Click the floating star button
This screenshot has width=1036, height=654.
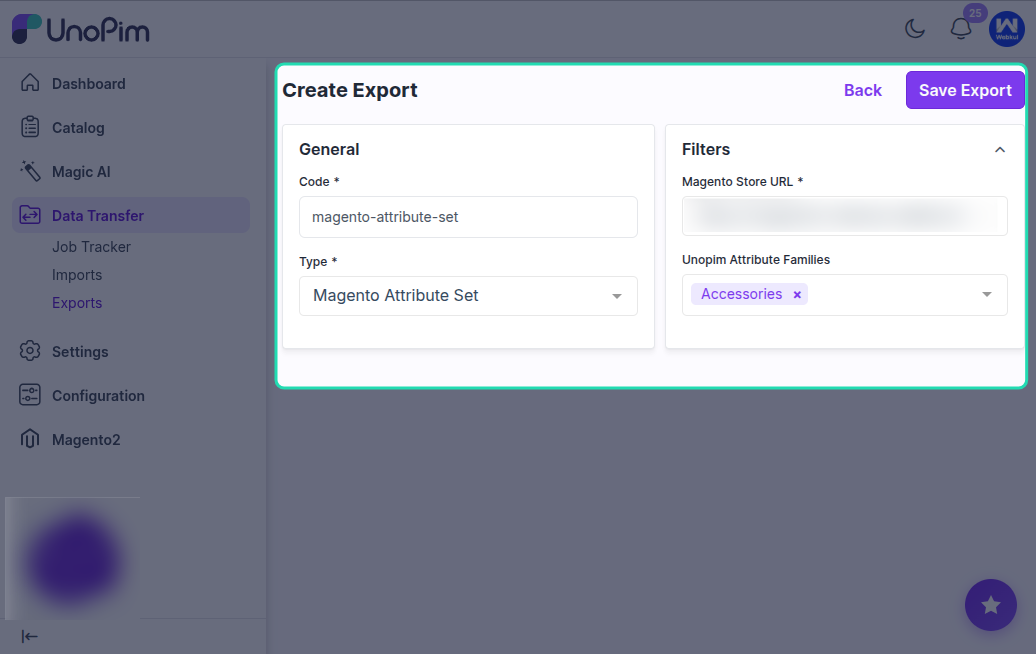click(x=990, y=605)
